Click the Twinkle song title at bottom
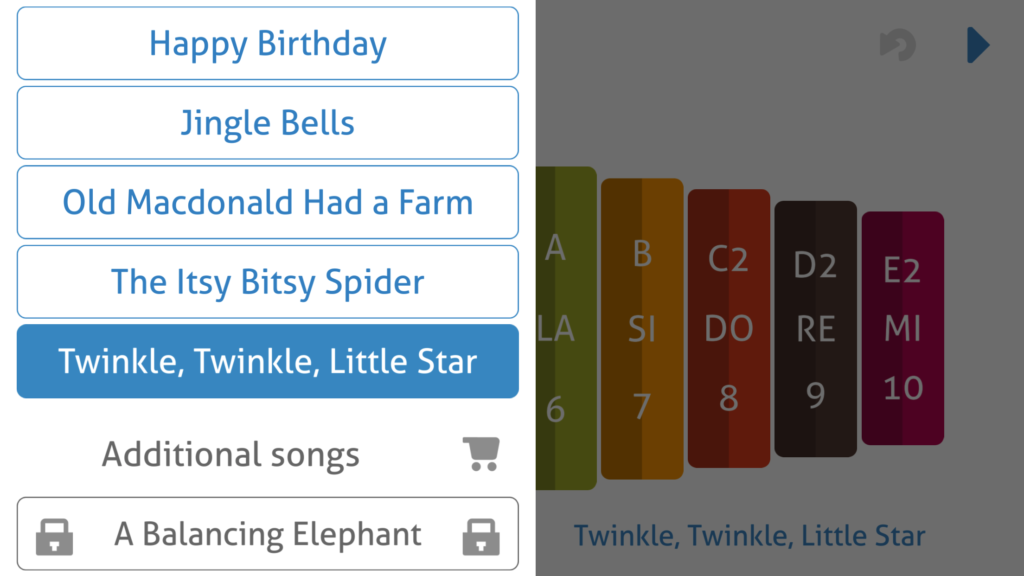The height and width of the screenshot is (576, 1024). point(749,535)
